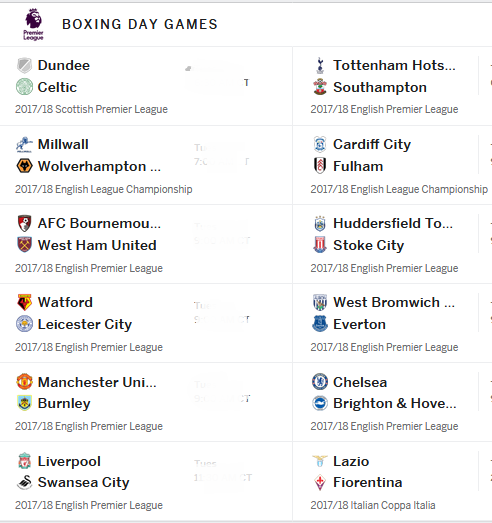Open the Dundee team link

[64, 65]
